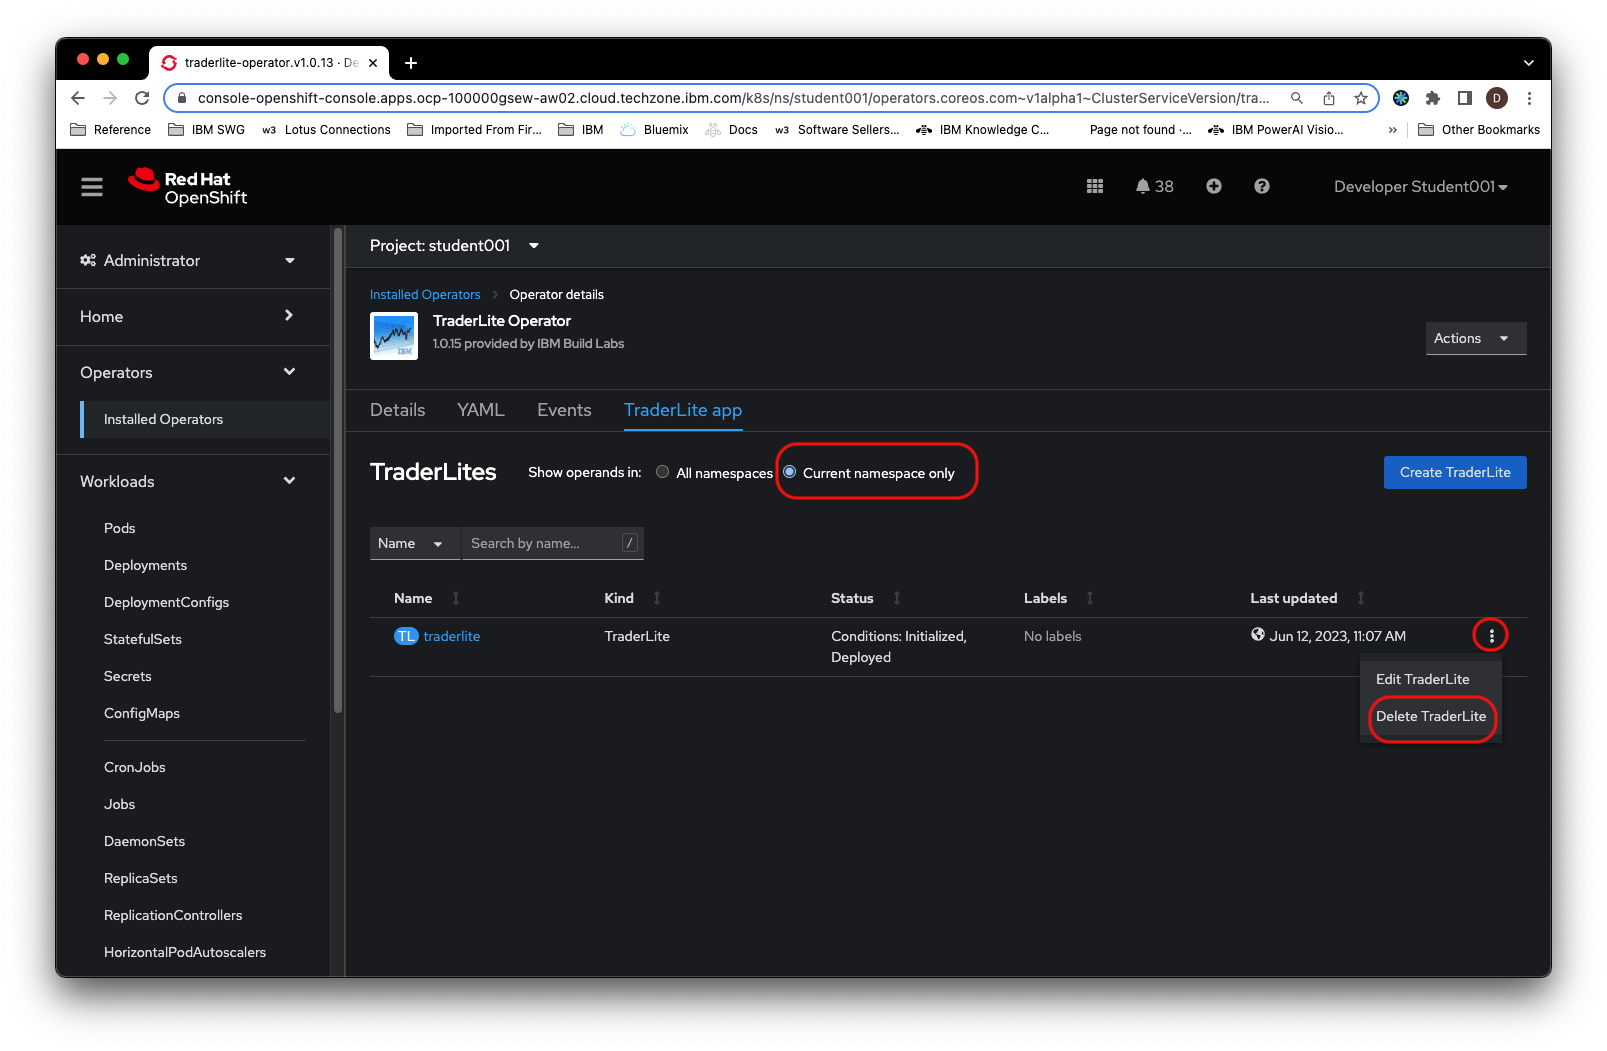This screenshot has height=1051, width=1607.
Task: Open the Project student001 dropdown
Action: click(x=455, y=246)
